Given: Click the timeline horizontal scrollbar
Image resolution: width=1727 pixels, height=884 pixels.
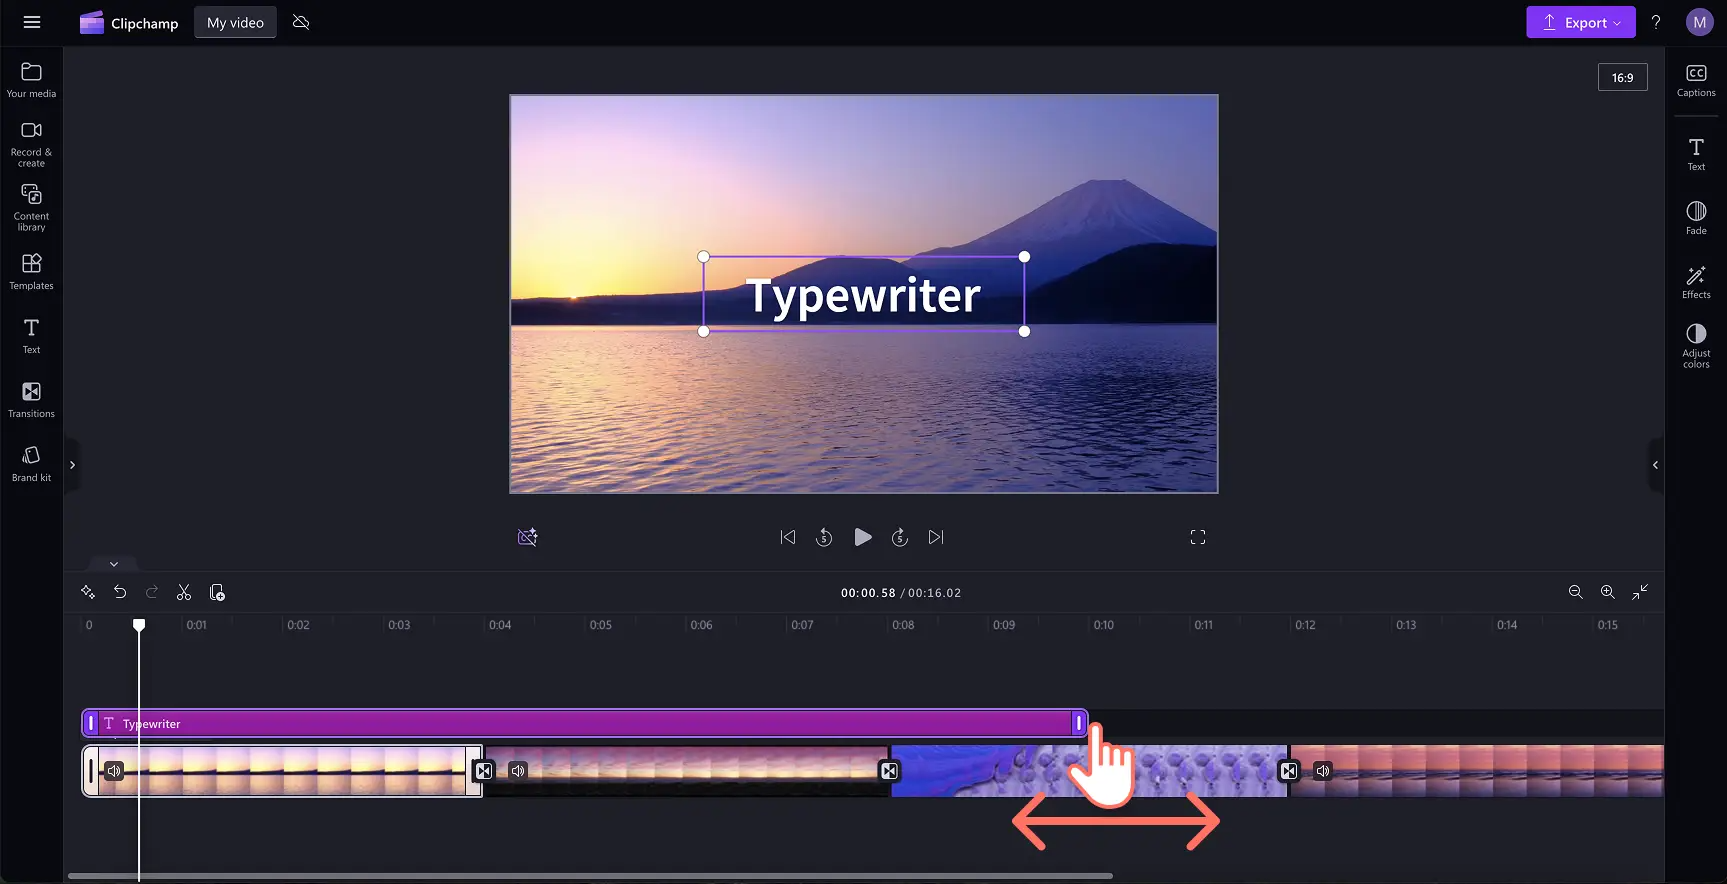Looking at the screenshot, I should click(590, 876).
